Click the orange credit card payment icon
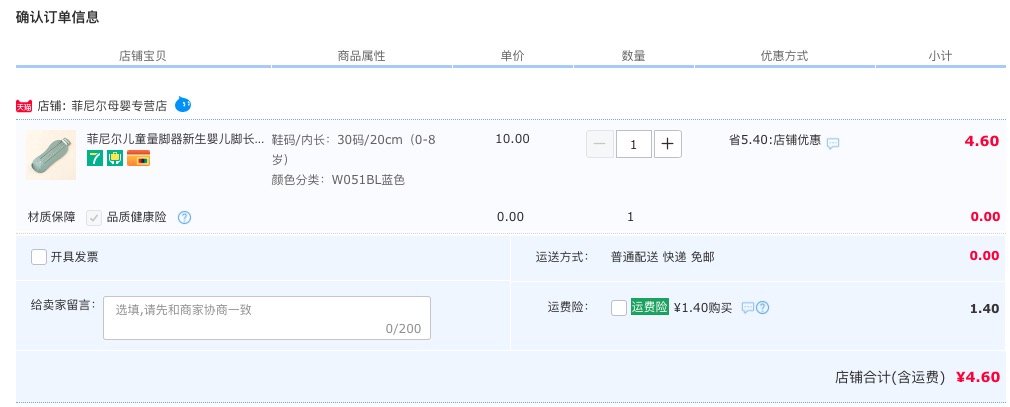This screenshot has height=407, width=1010. (138, 158)
